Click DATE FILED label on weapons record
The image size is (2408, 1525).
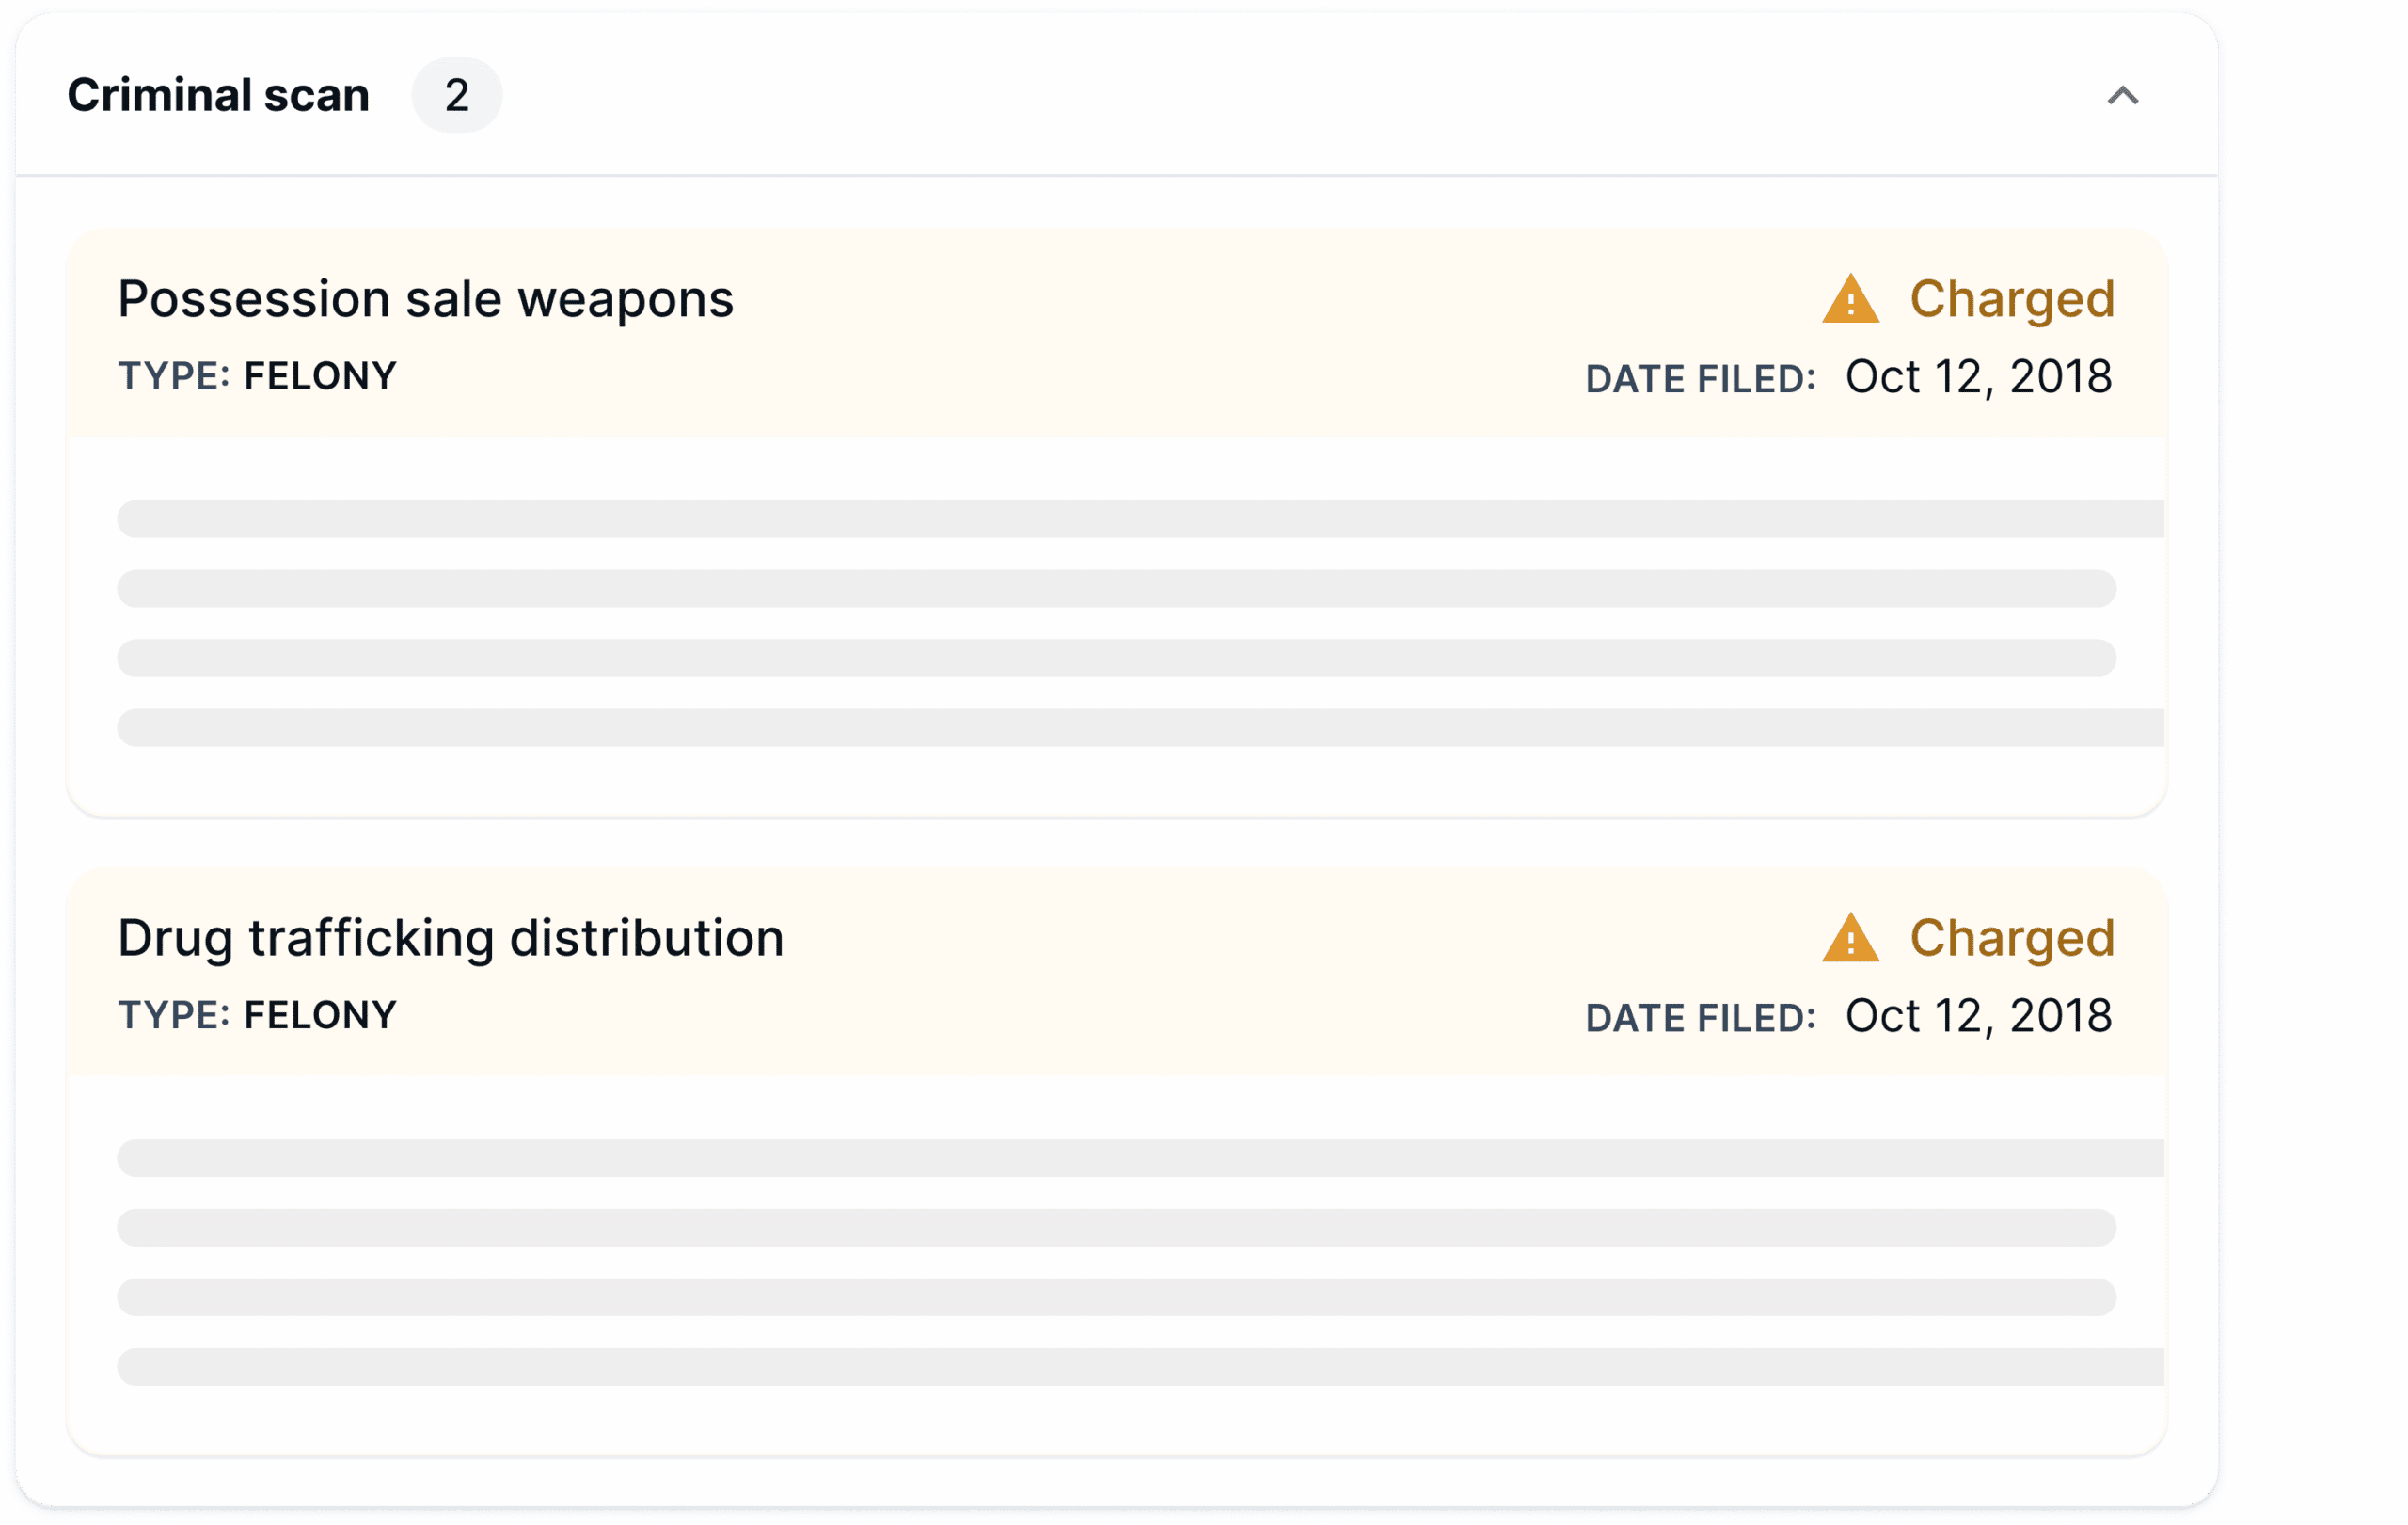click(x=1700, y=379)
